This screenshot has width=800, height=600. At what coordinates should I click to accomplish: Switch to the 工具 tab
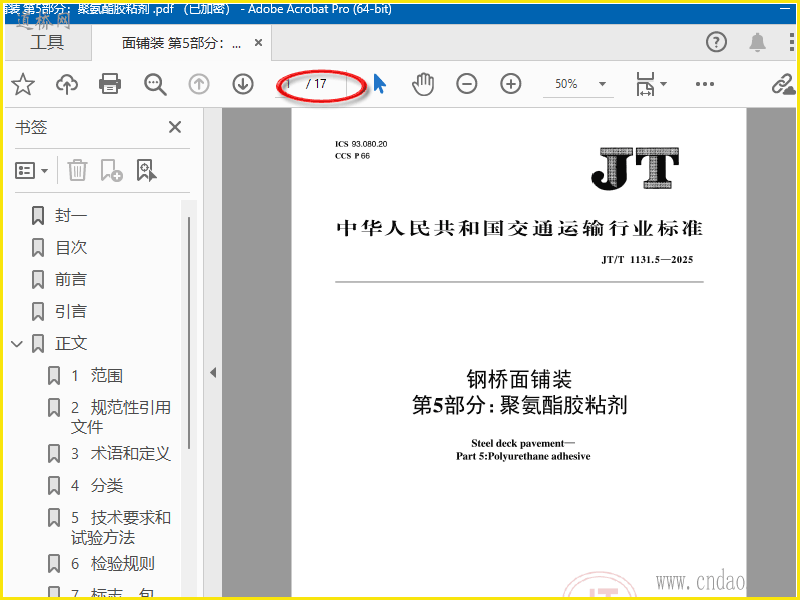point(47,42)
